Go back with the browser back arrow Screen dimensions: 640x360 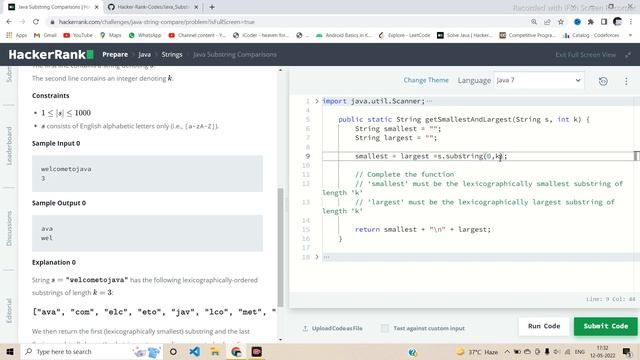click(9, 22)
